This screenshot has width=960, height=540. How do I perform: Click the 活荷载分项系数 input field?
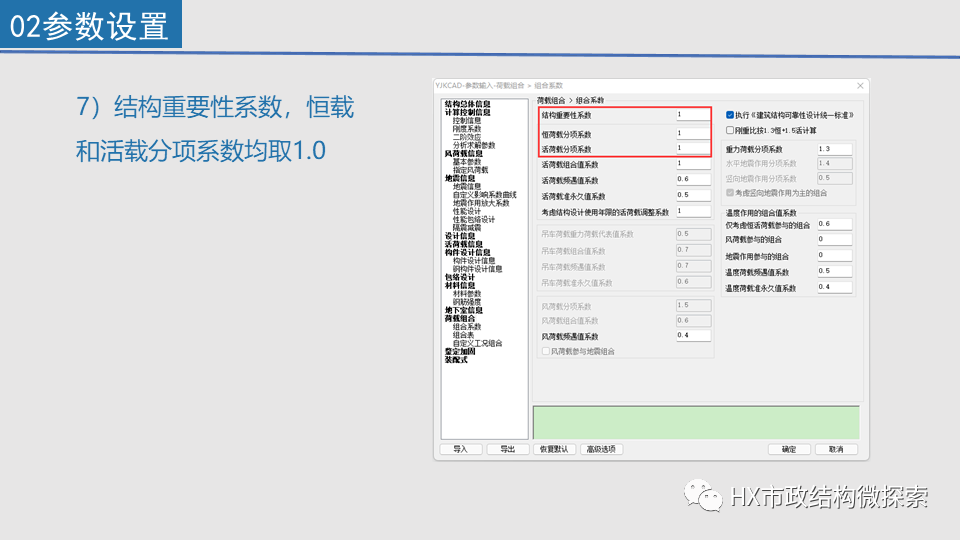point(693,148)
